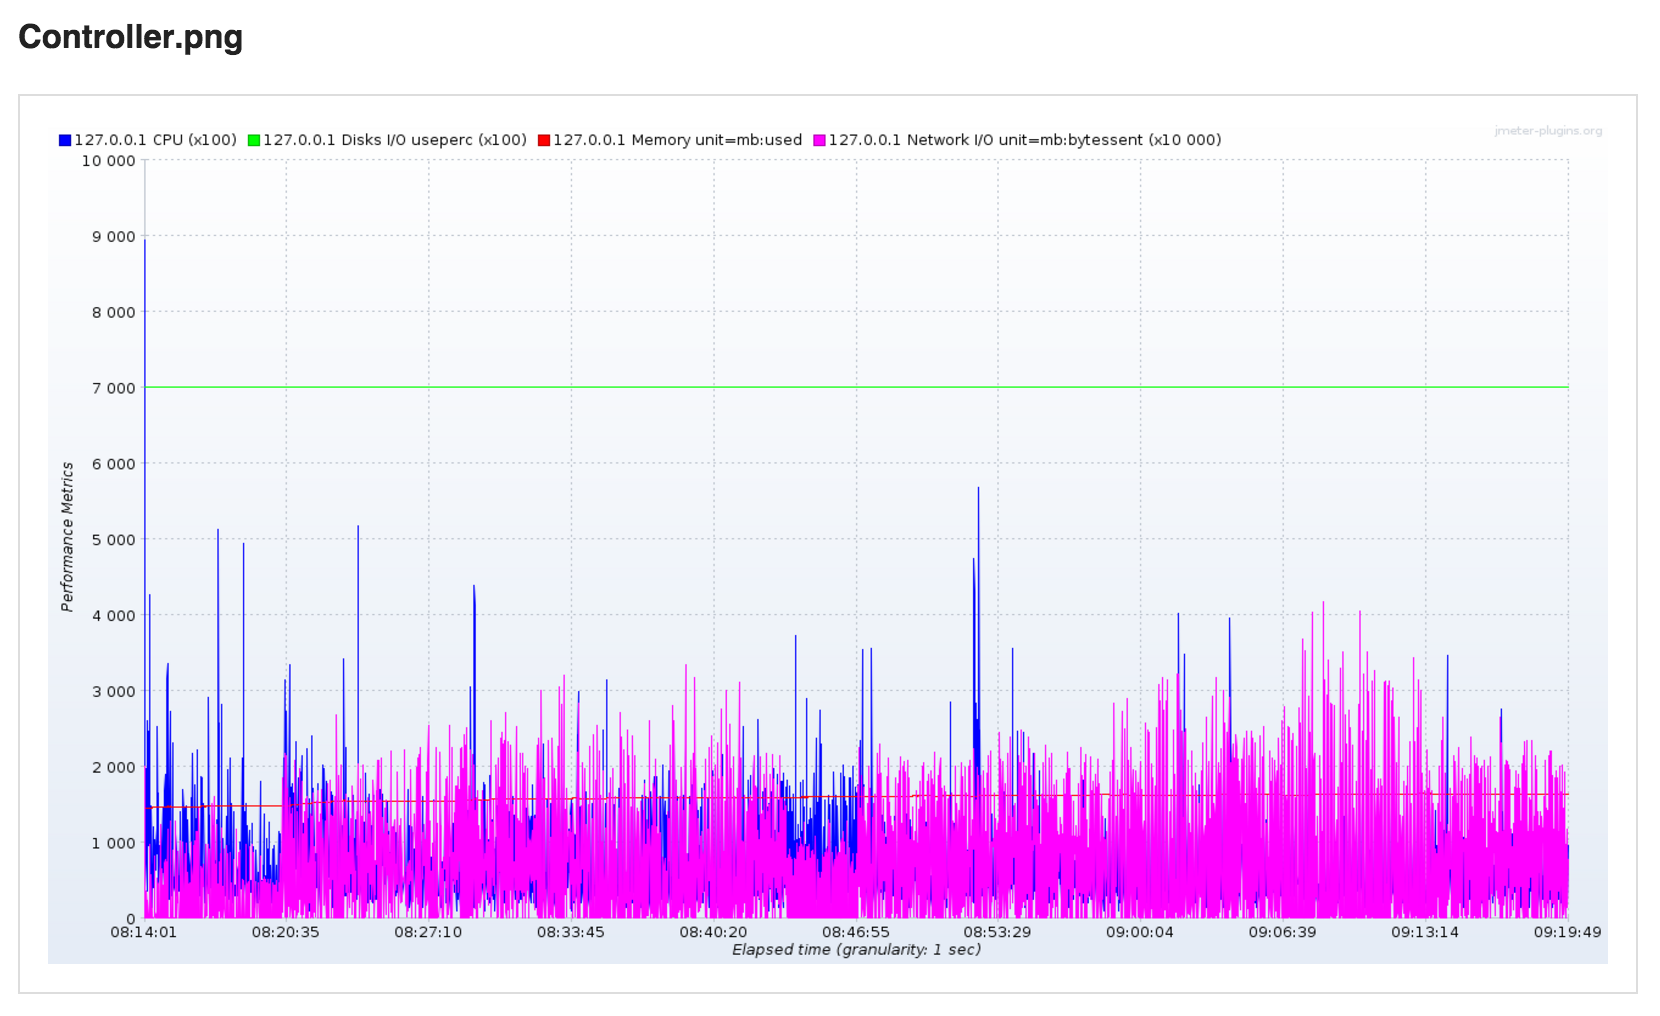Click the 10 000 y-axis value

[x=108, y=161]
